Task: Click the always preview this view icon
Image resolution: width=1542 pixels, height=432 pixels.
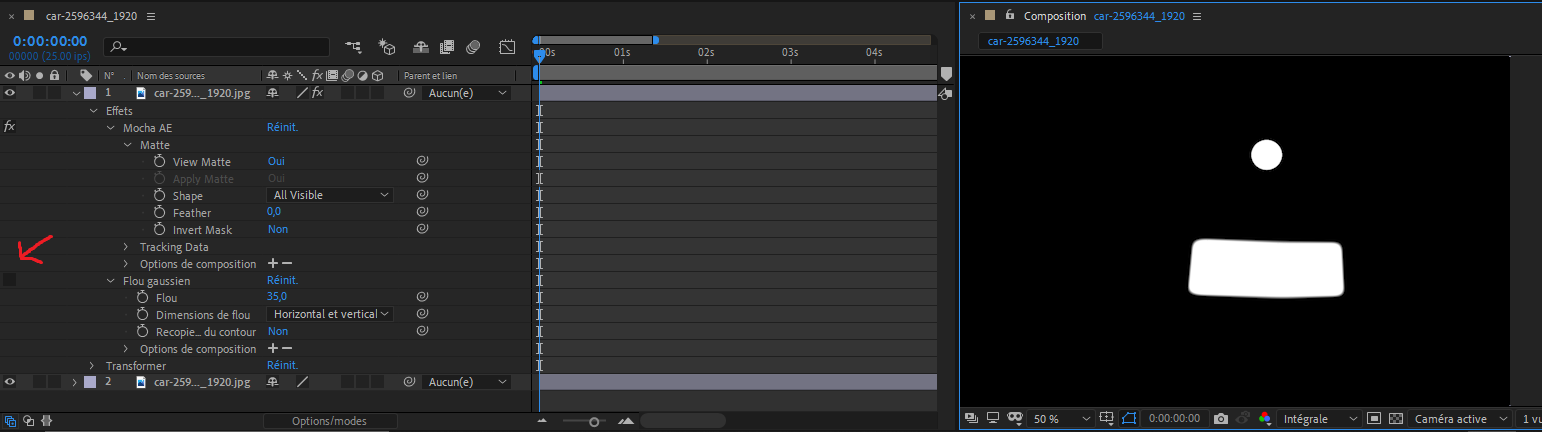Action: pos(971,419)
